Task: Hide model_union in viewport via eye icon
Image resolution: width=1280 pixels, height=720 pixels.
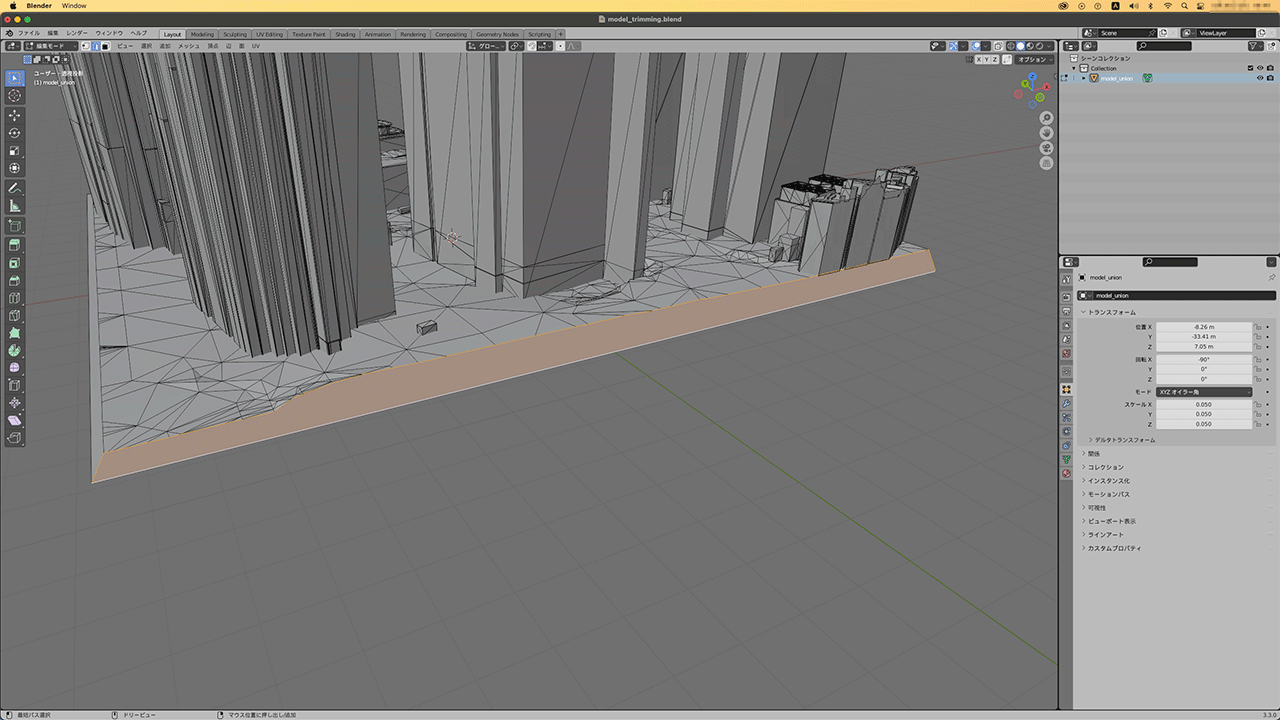Action: [1260, 78]
